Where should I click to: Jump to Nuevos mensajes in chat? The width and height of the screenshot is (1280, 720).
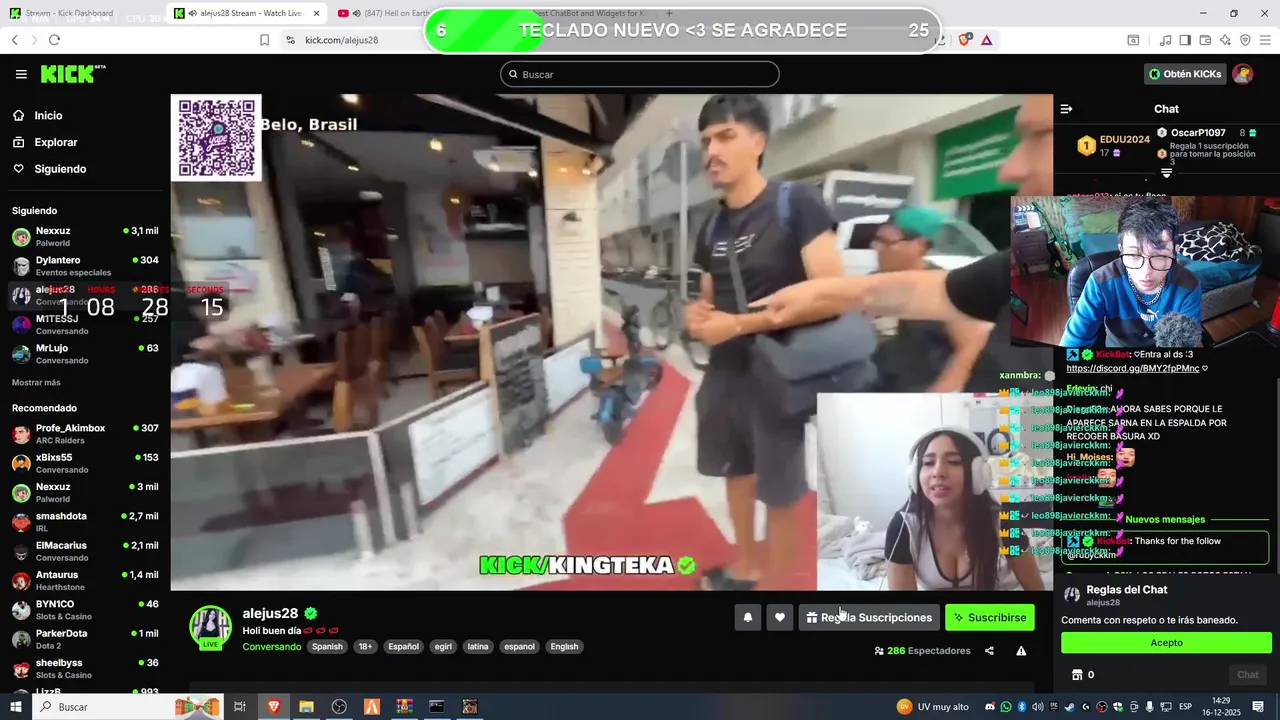coord(1165,520)
